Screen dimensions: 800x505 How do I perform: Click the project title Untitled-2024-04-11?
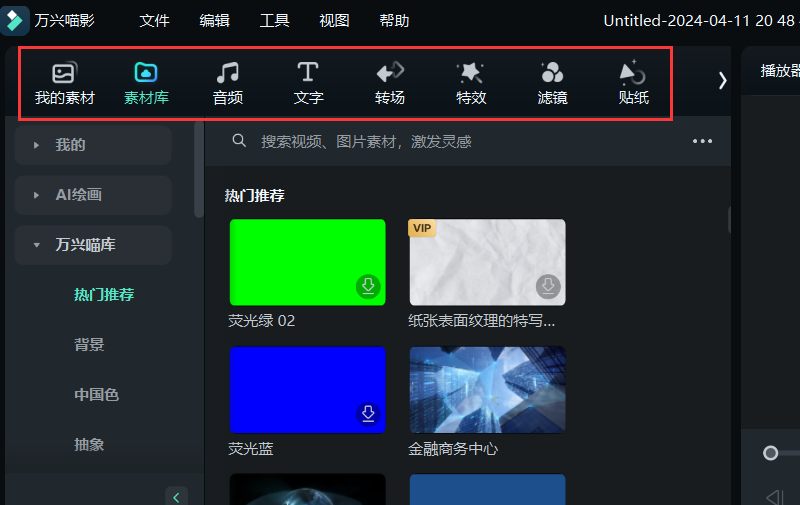(701, 21)
